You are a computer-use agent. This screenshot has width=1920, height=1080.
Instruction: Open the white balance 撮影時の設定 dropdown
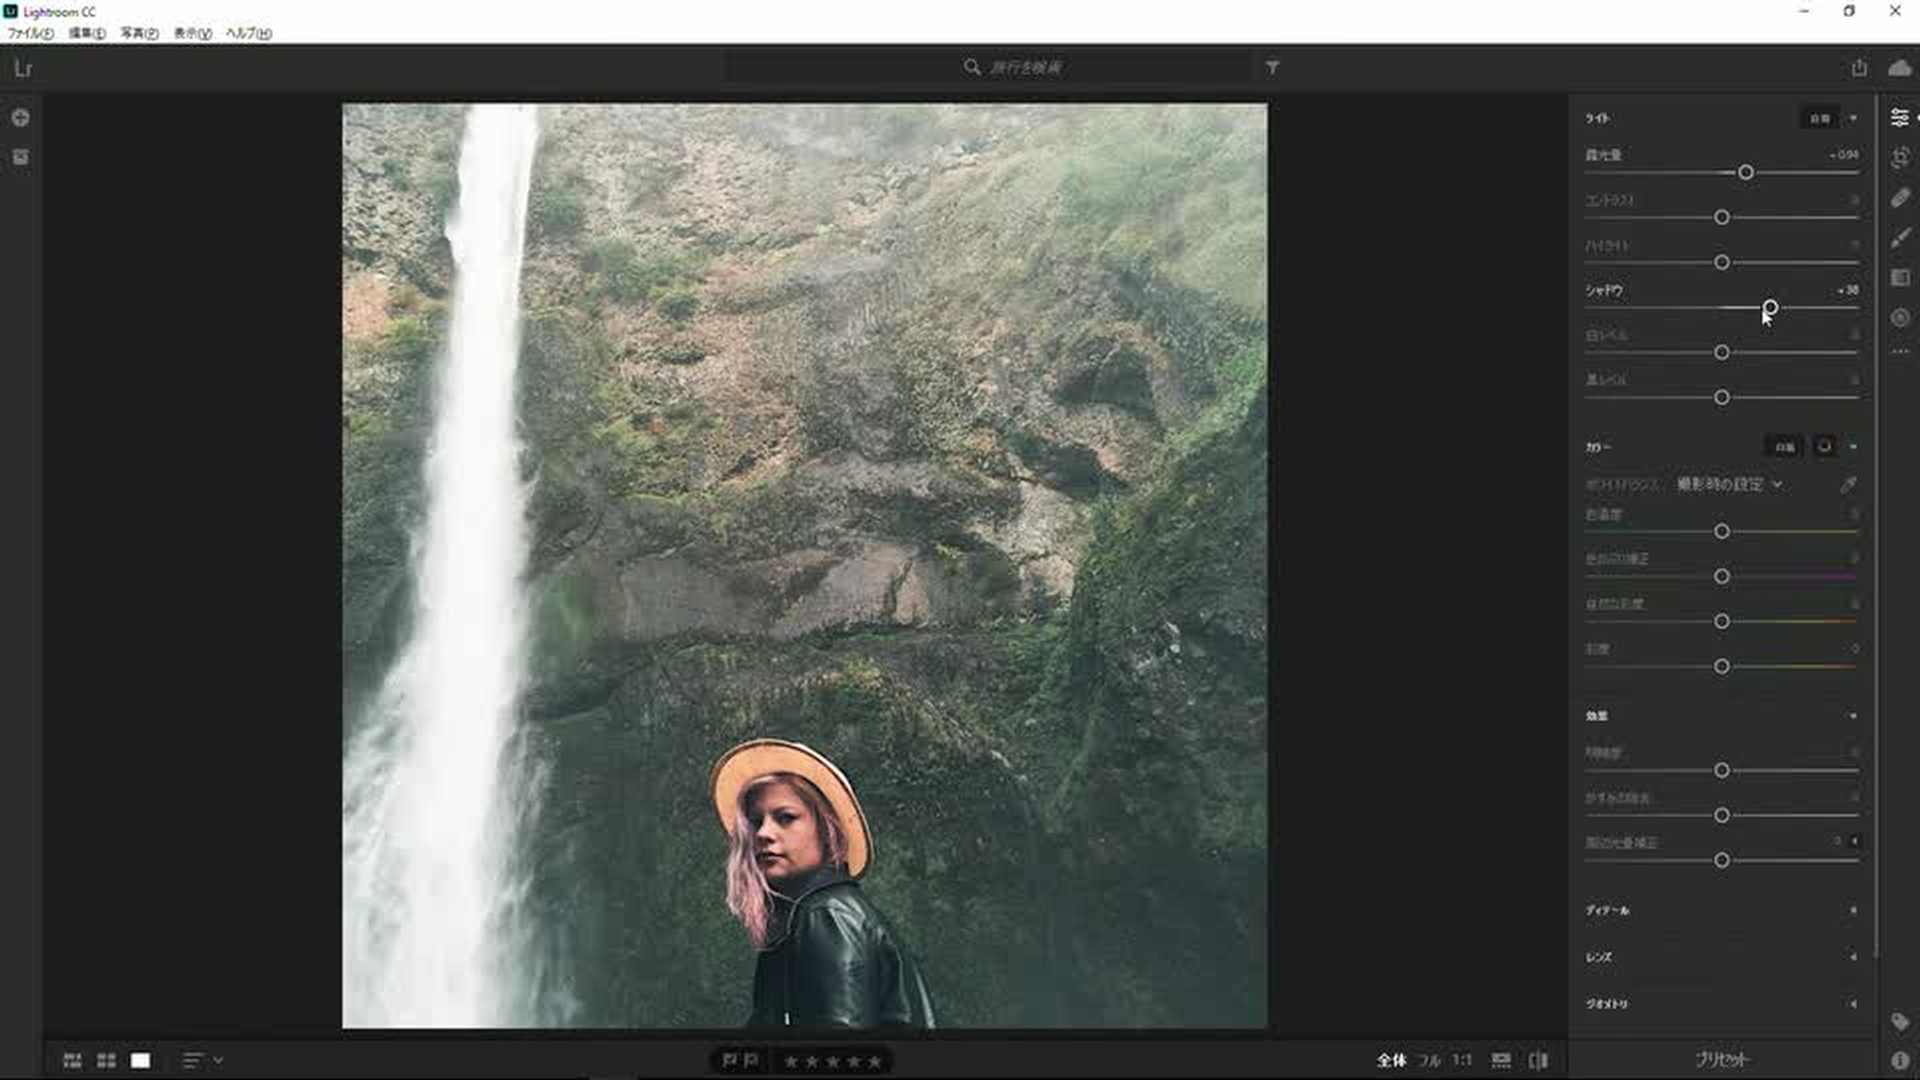1729,484
